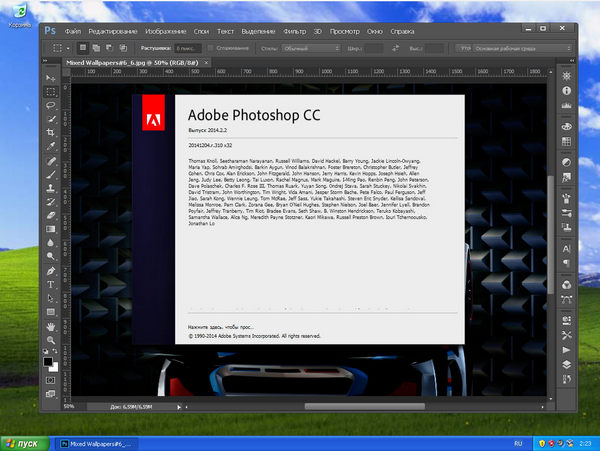Screen dimensions: 600x451
Task: Click the zoom percentage field in status bar
Action: tap(72, 406)
